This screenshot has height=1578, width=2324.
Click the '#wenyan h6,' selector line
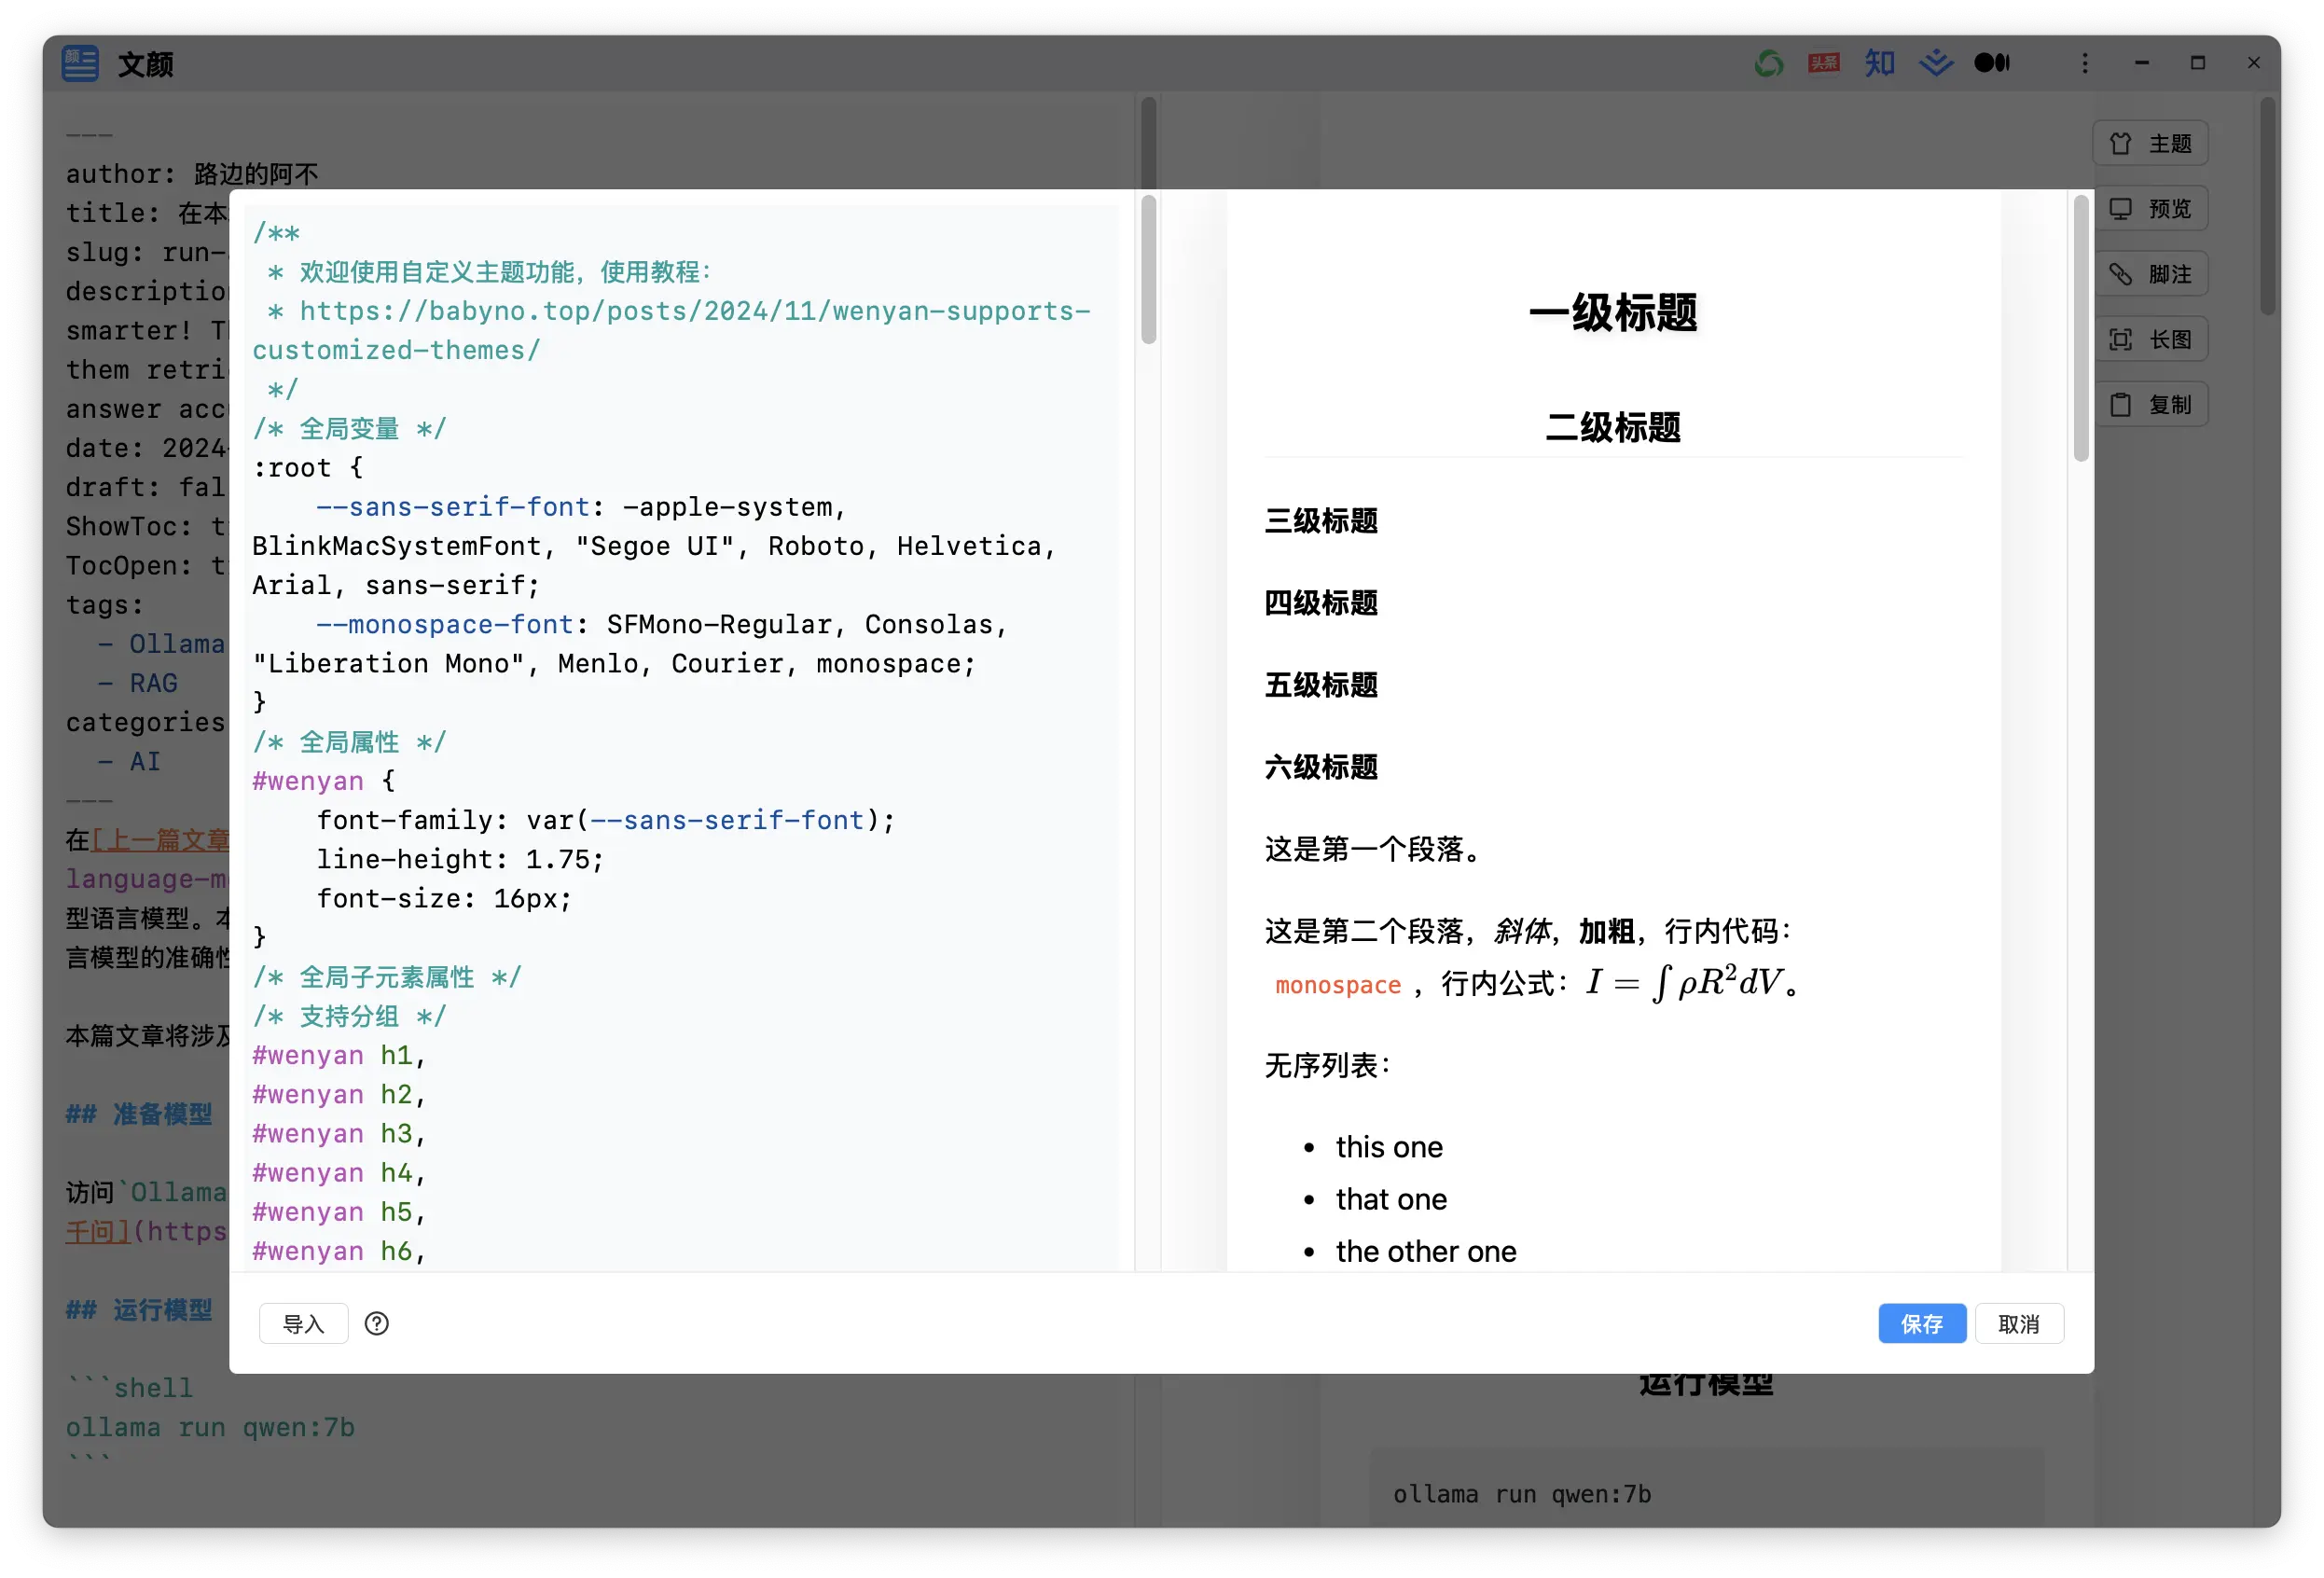point(340,1251)
